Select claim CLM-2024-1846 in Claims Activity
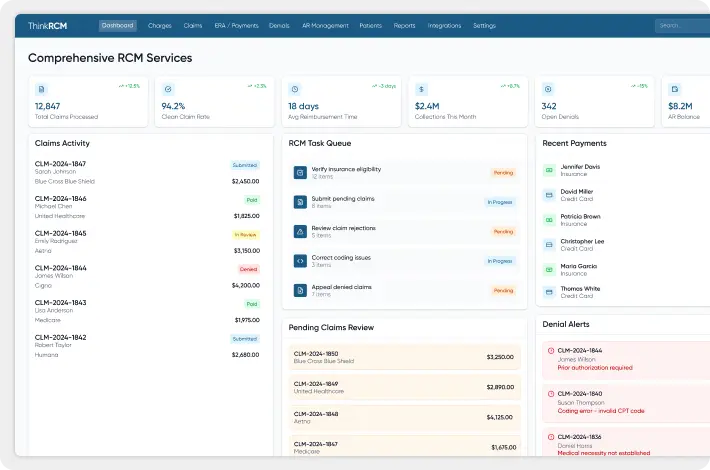The height and width of the screenshot is (470, 710). (x=147, y=207)
